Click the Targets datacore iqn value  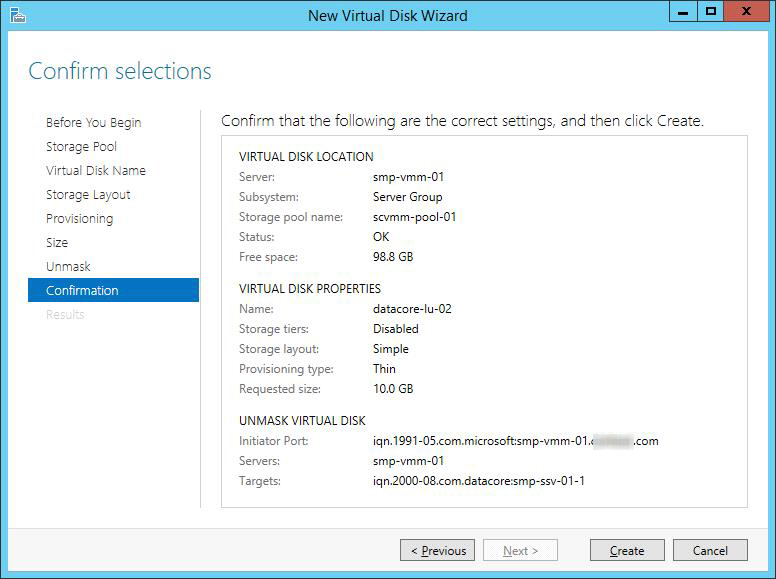point(478,481)
